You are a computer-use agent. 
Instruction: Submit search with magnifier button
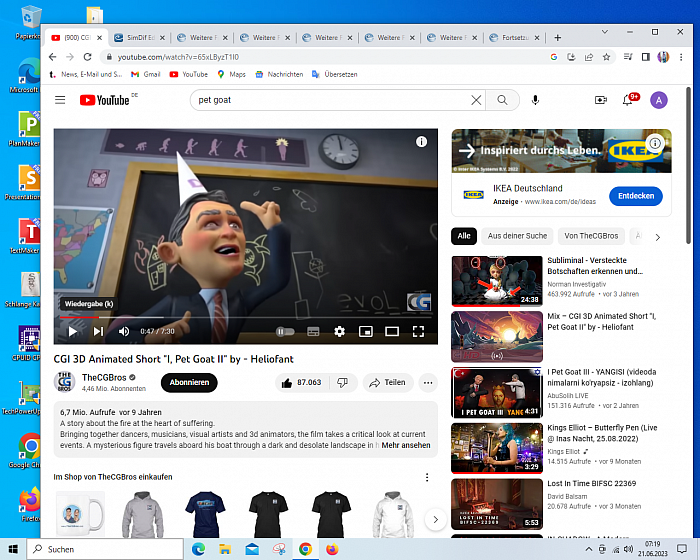coord(502,100)
